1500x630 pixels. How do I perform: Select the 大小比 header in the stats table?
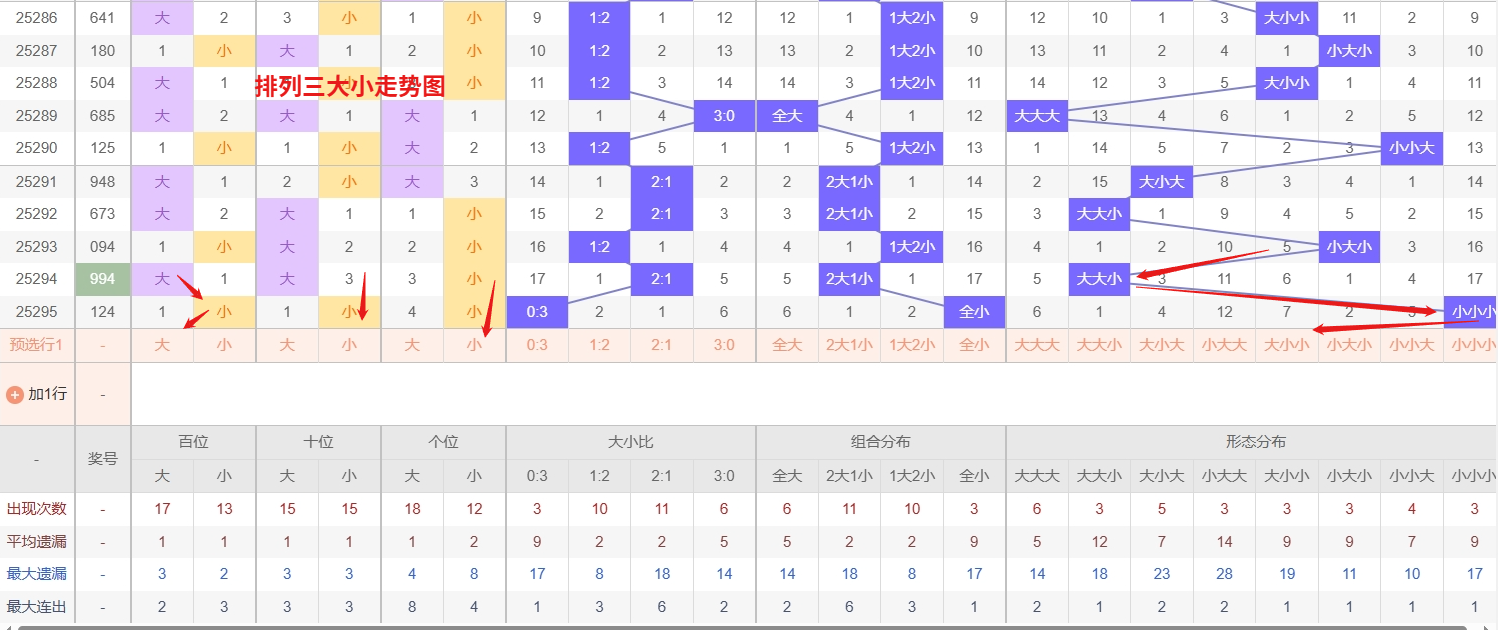pyautogui.click(x=630, y=442)
